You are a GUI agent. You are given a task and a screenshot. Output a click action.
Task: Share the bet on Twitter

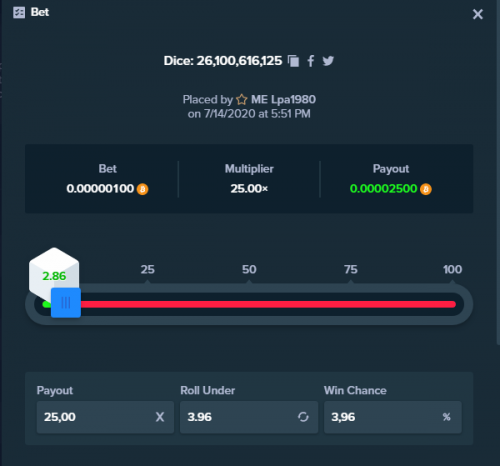click(x=328, y=61)
